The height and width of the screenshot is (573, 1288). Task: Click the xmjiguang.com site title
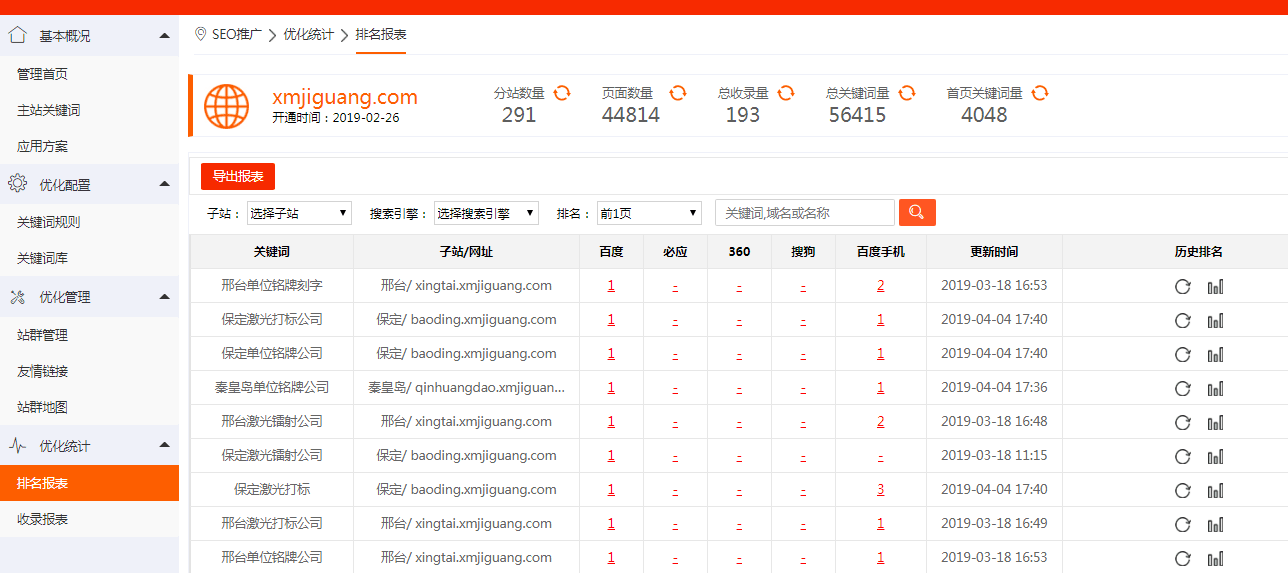[345, 97]
